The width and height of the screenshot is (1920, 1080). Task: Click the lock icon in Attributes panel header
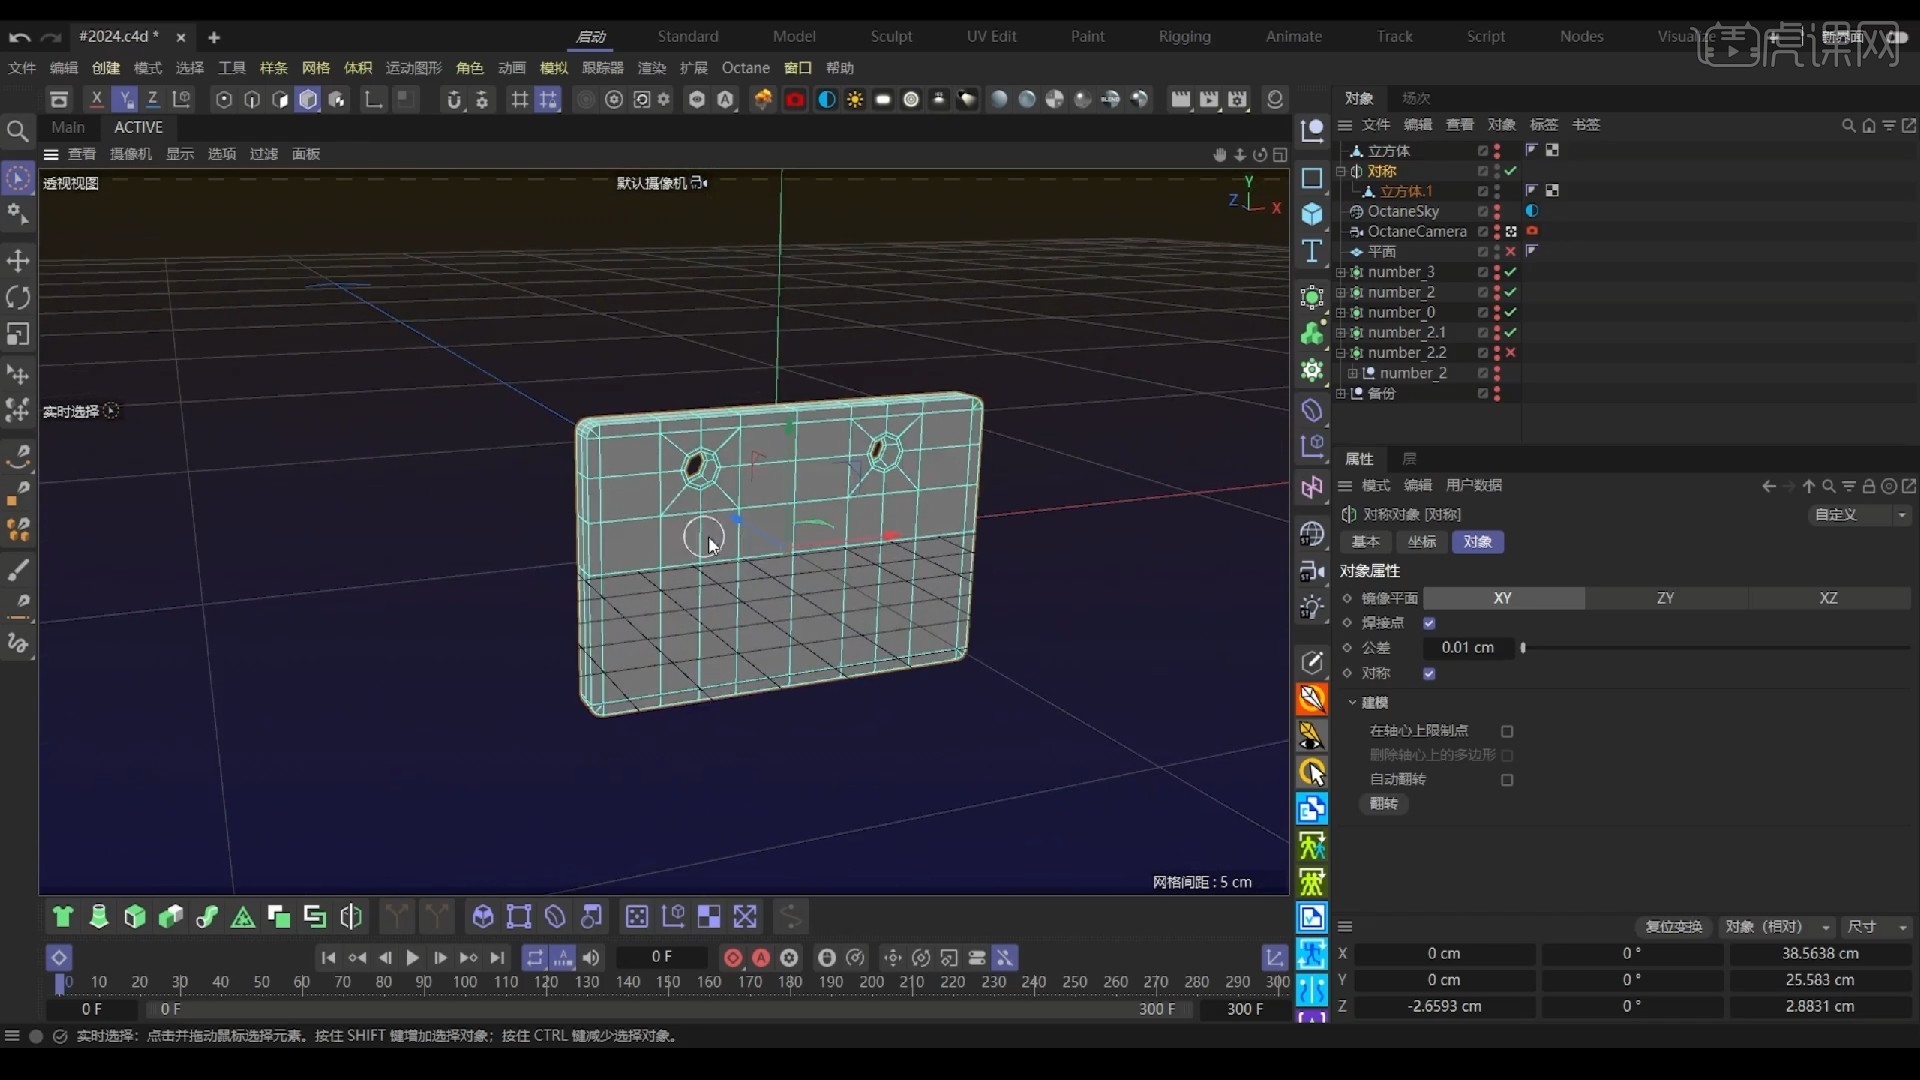pyautogui.click(x=1868, y=486)
